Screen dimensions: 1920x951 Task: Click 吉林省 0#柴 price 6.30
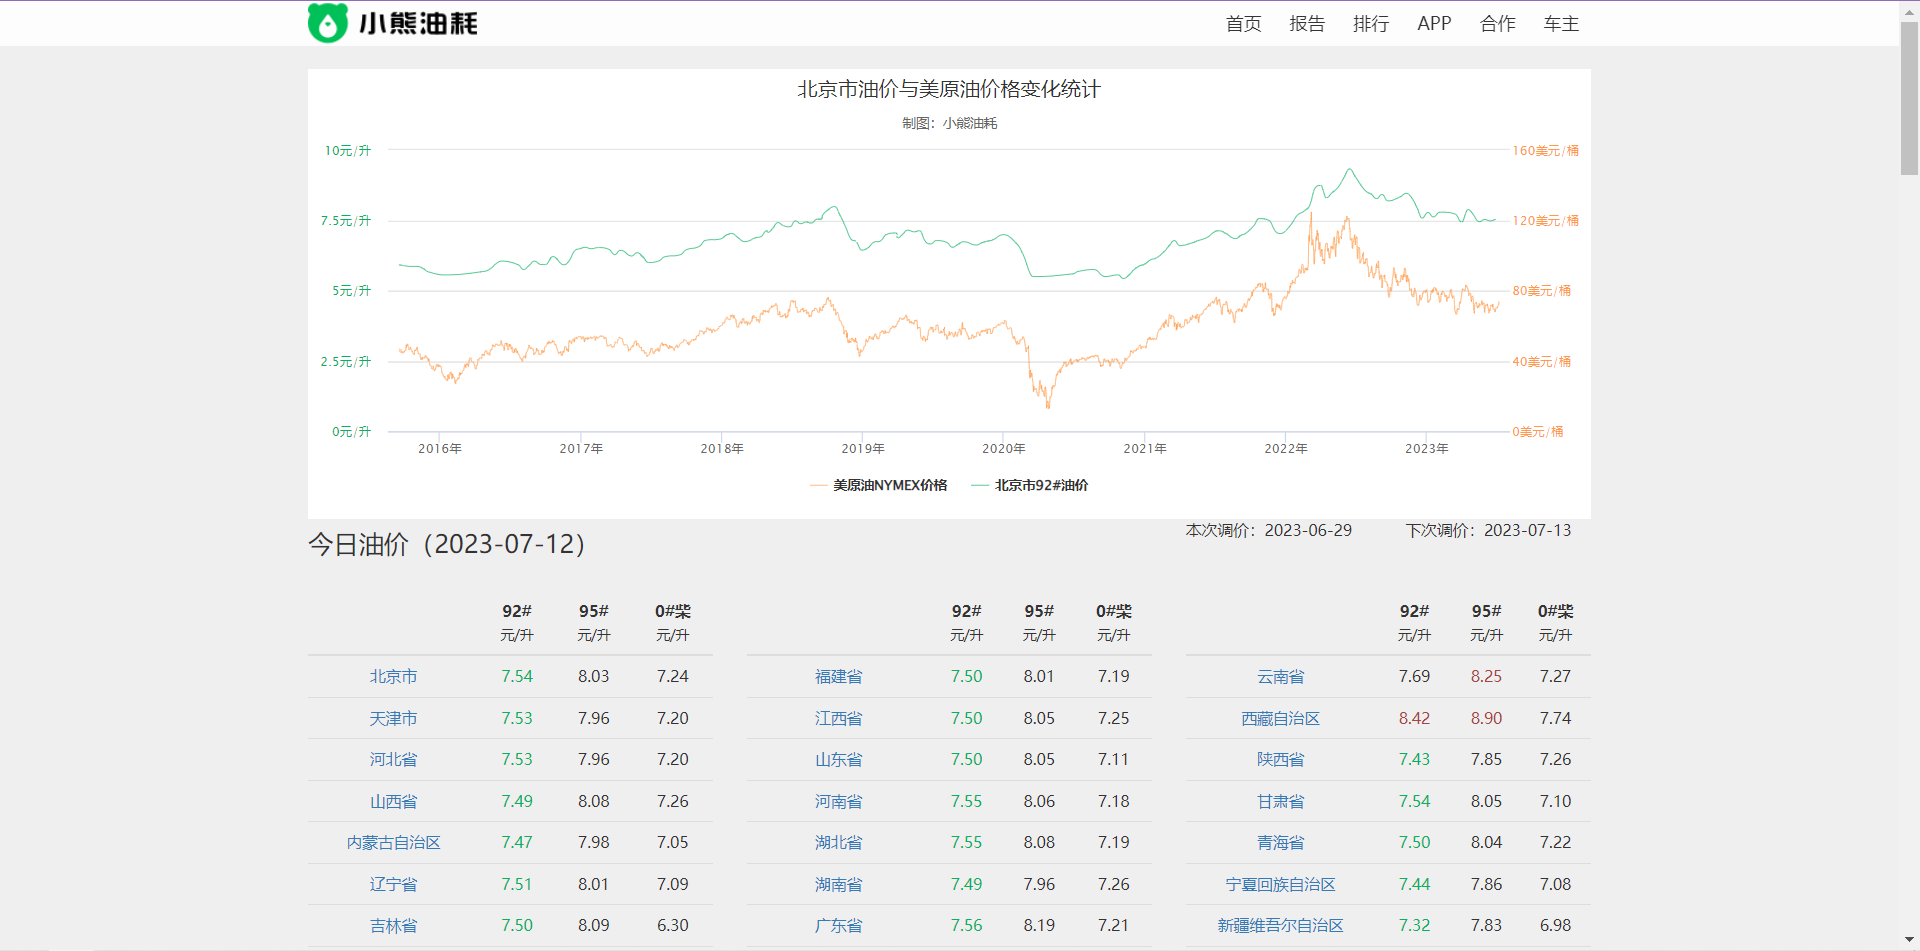[672, 925]
